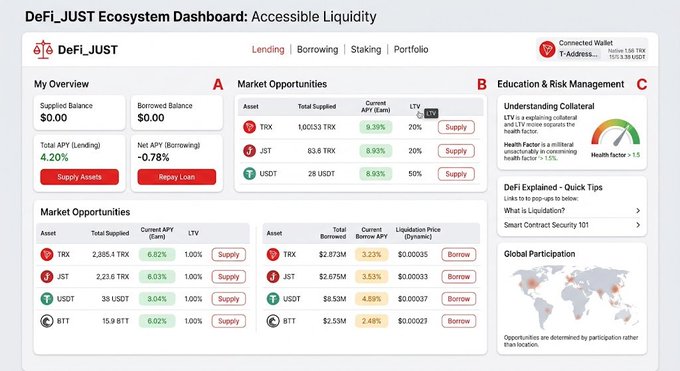Screen dimensions: 680x371
Task: Borrow USDT at 4.89% APY
Action: (459, 299)
